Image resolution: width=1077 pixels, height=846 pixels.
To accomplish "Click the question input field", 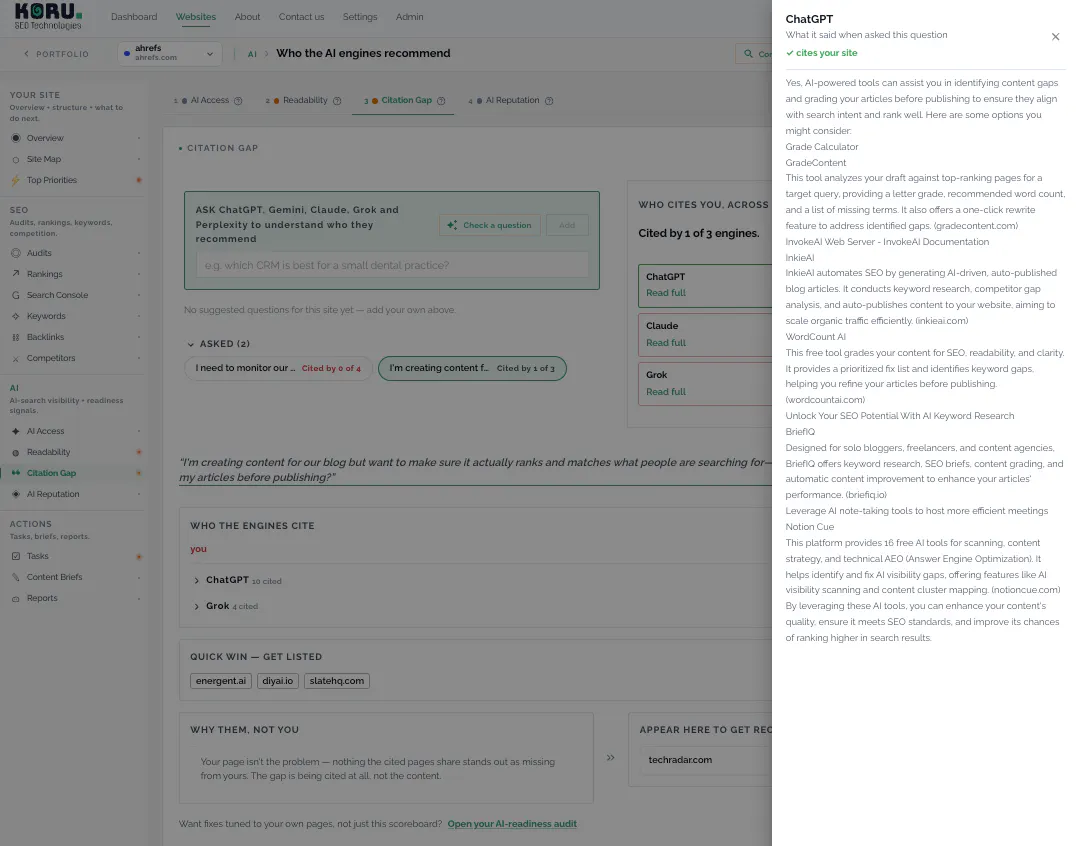I will coord(392,265).
